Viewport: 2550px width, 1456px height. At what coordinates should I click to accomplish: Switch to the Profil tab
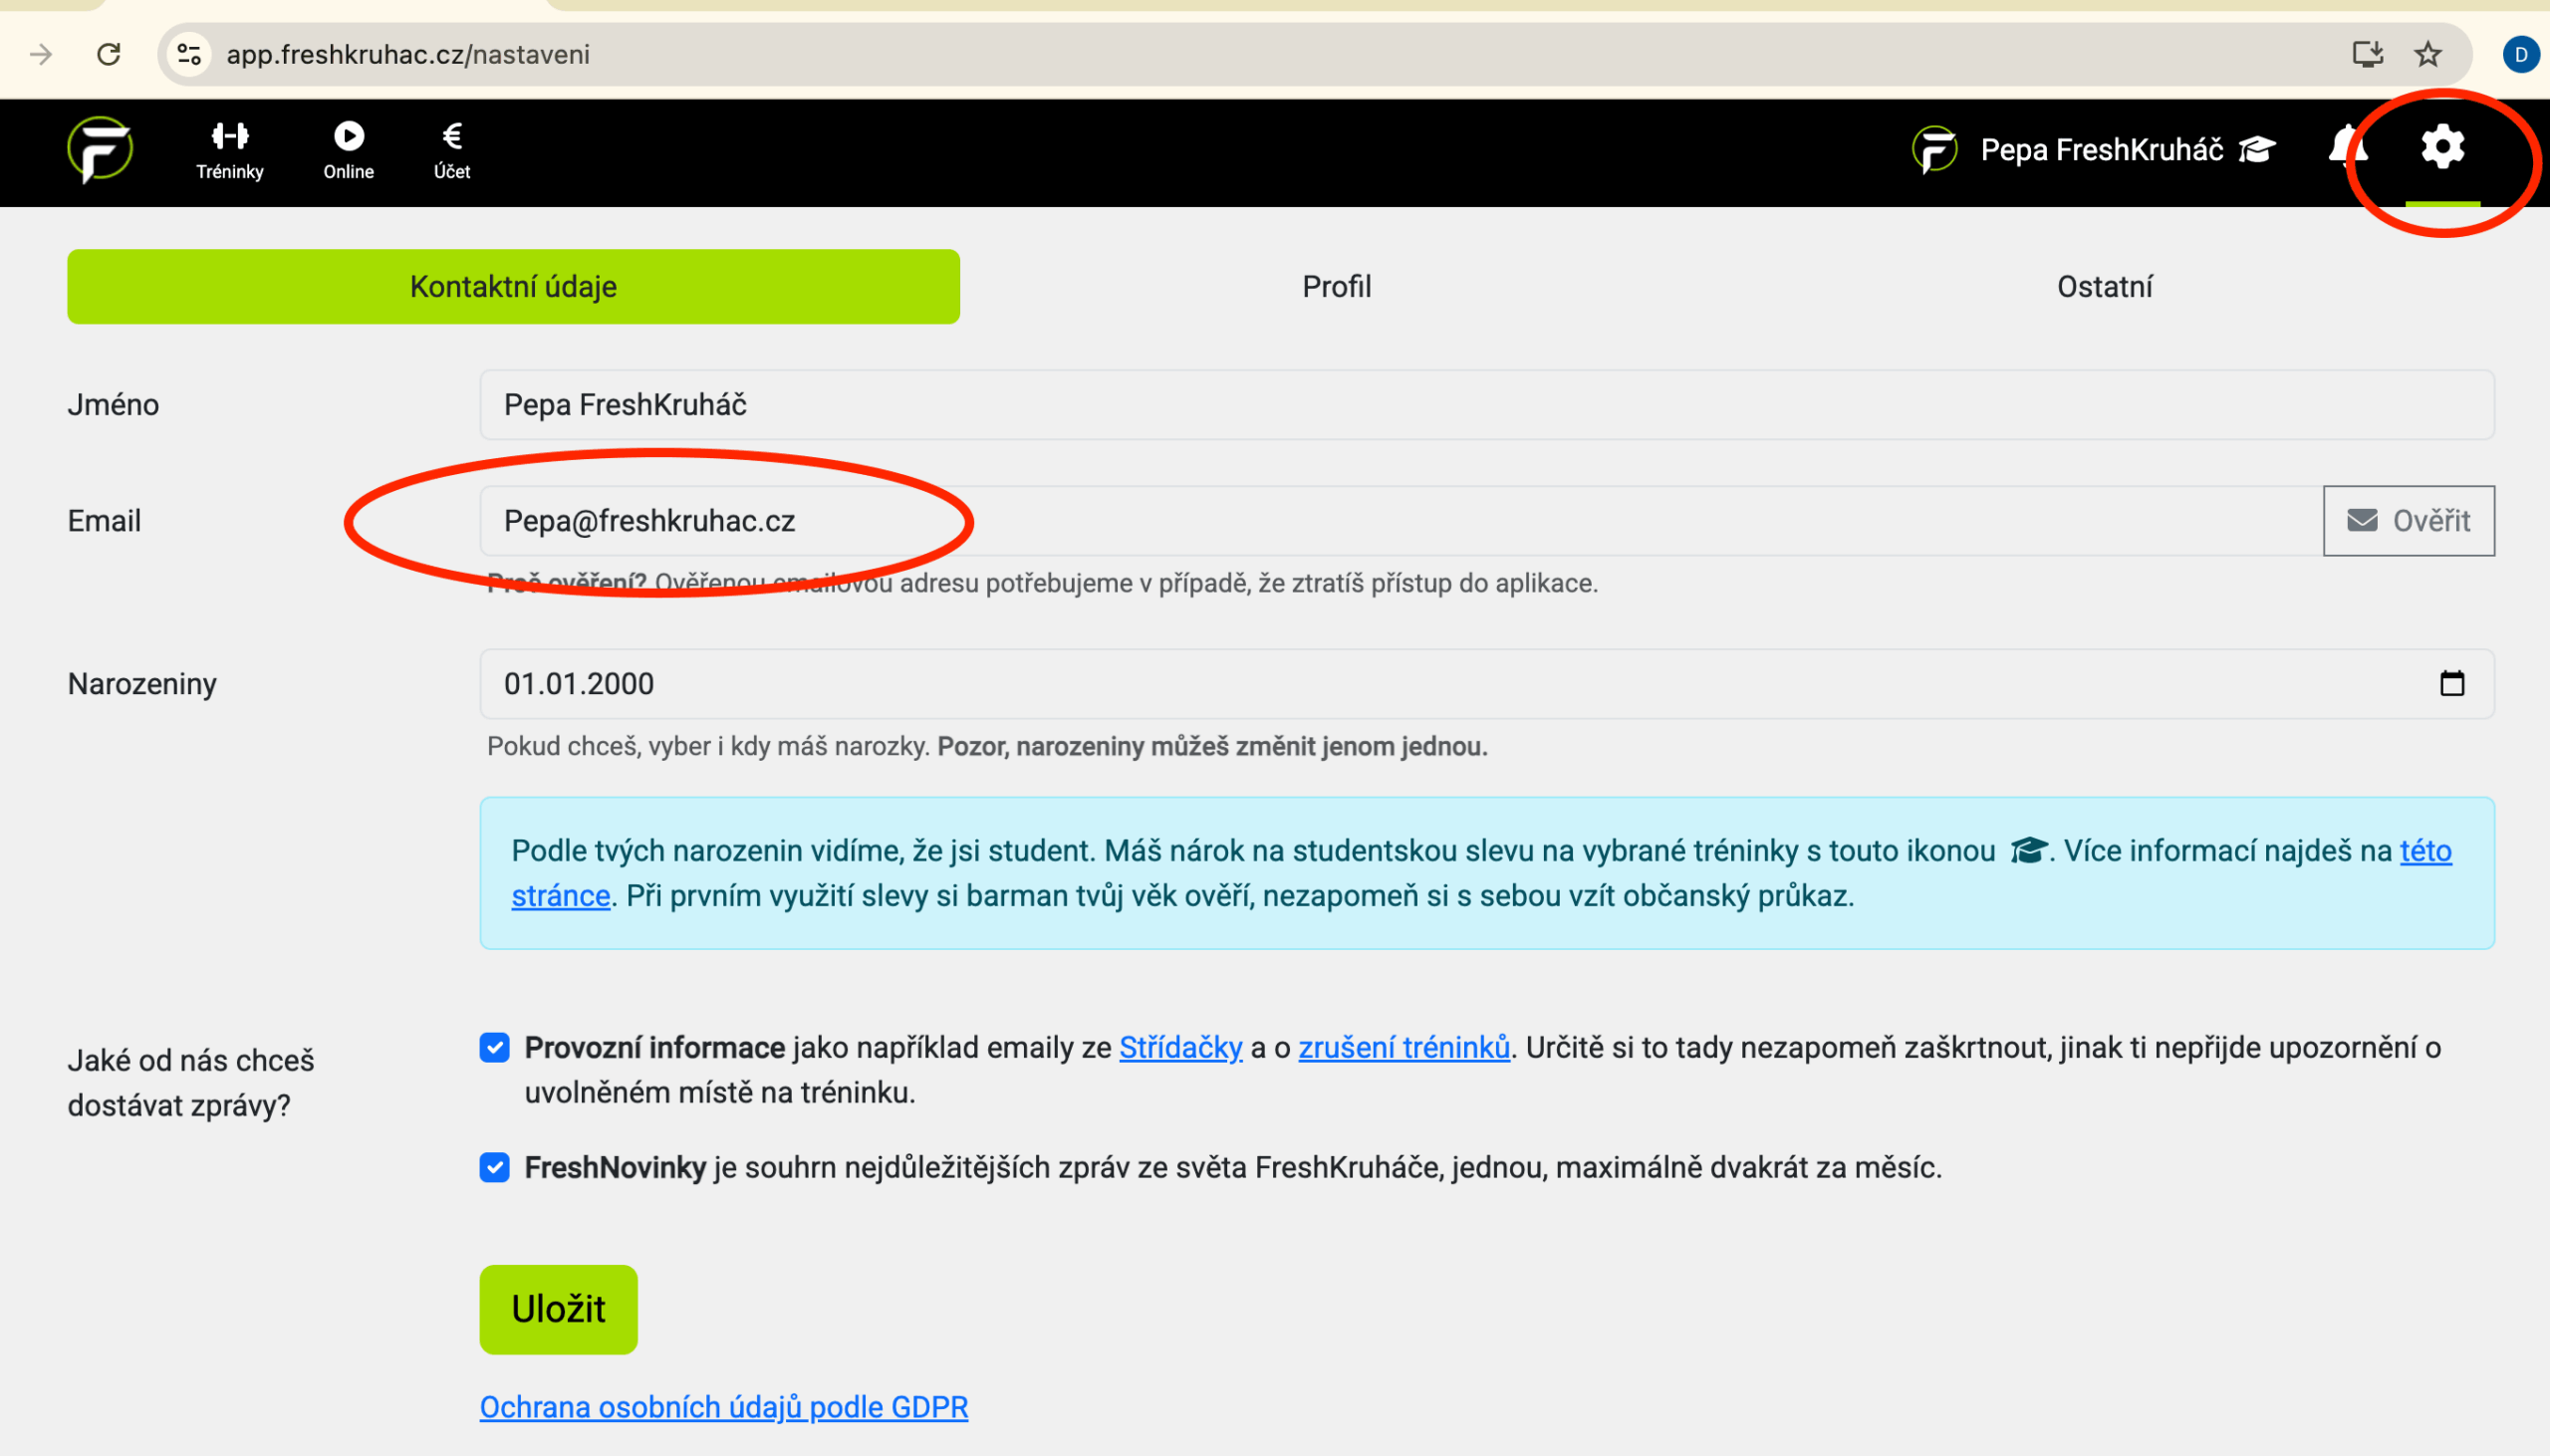pos(1336,287)
